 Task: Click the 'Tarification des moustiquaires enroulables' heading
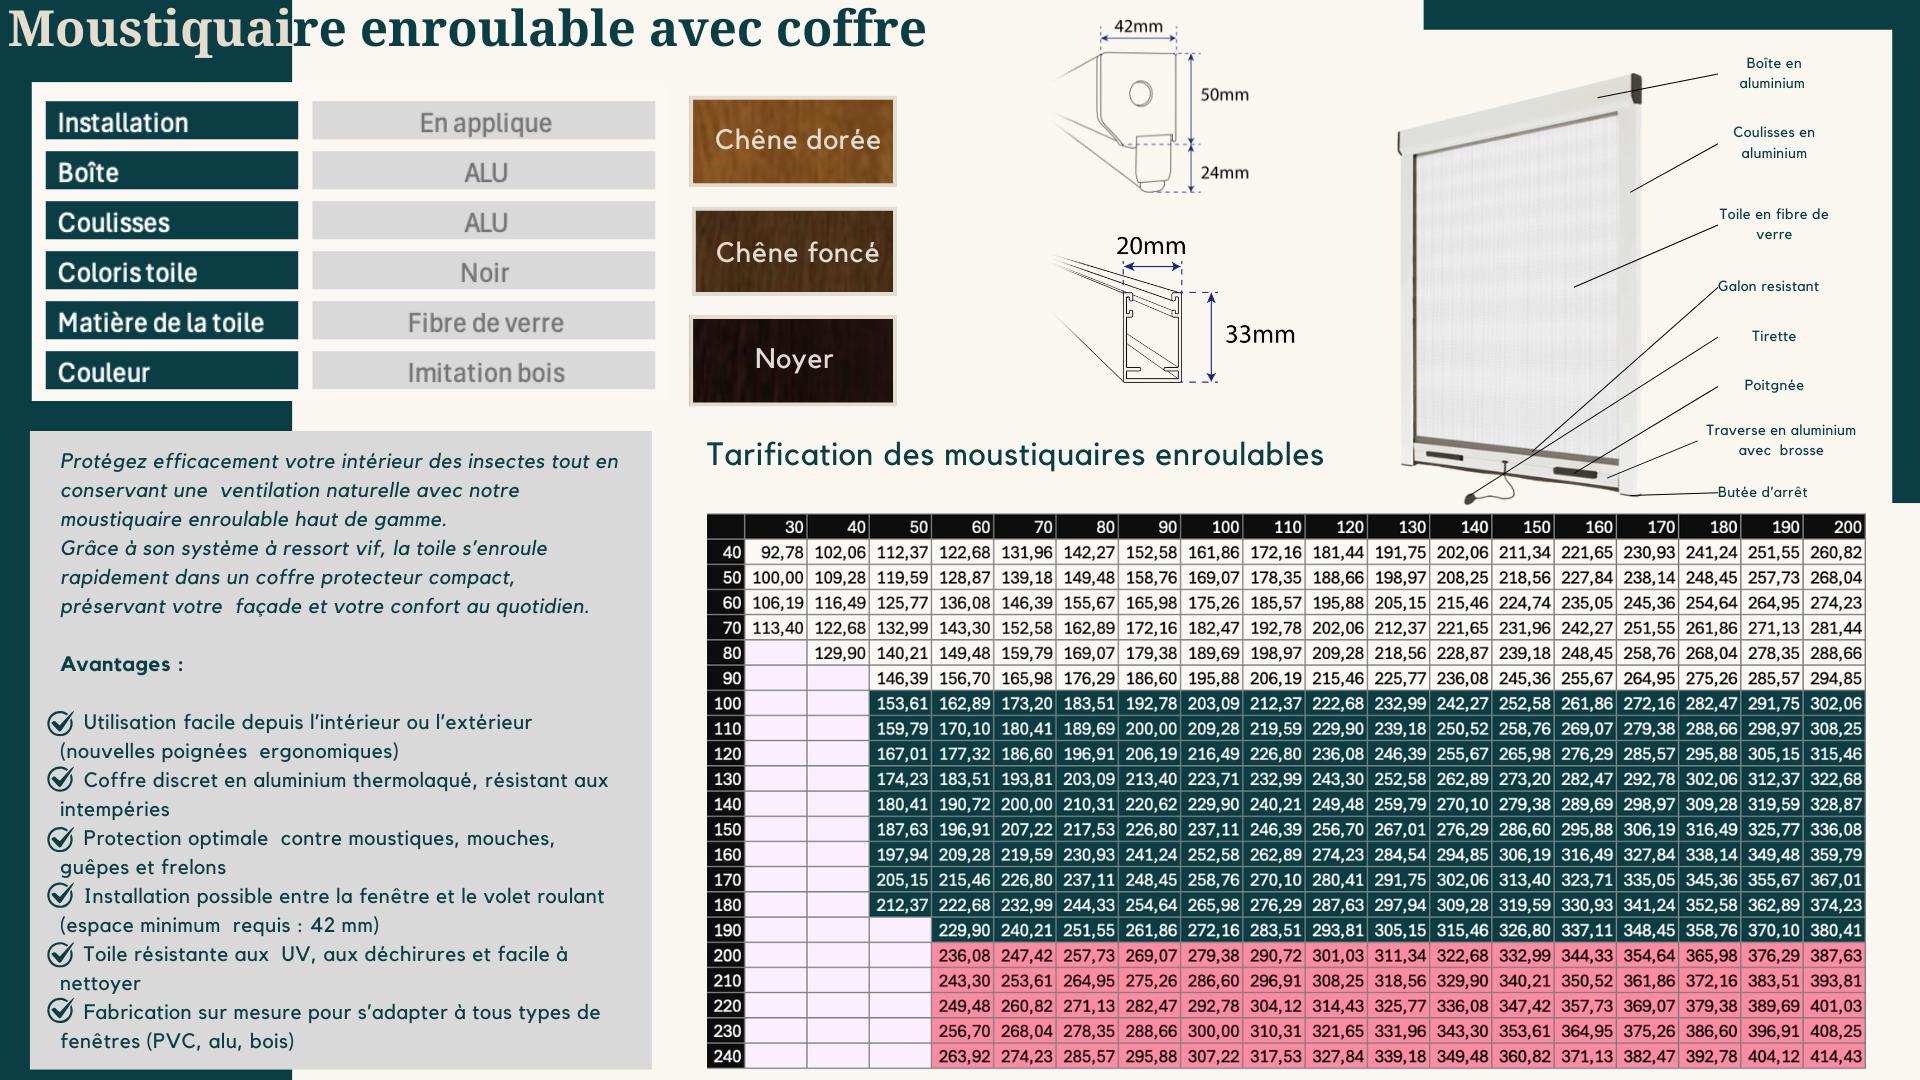pos(1014,455)
